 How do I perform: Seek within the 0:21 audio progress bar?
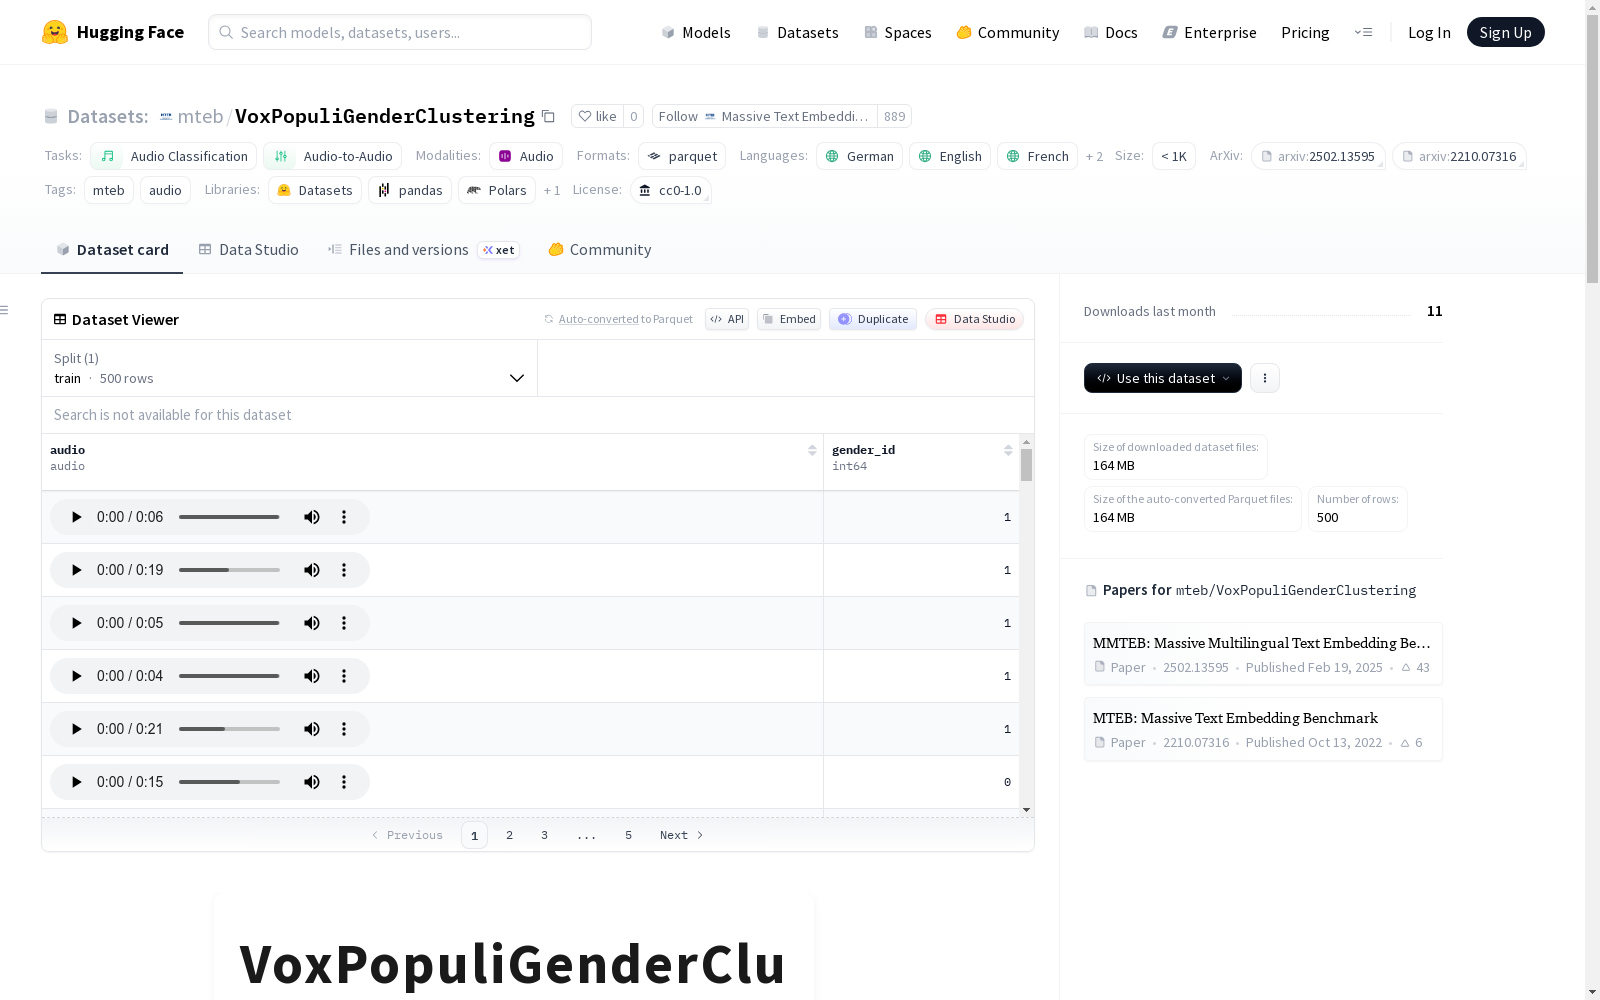click(229, 729)
